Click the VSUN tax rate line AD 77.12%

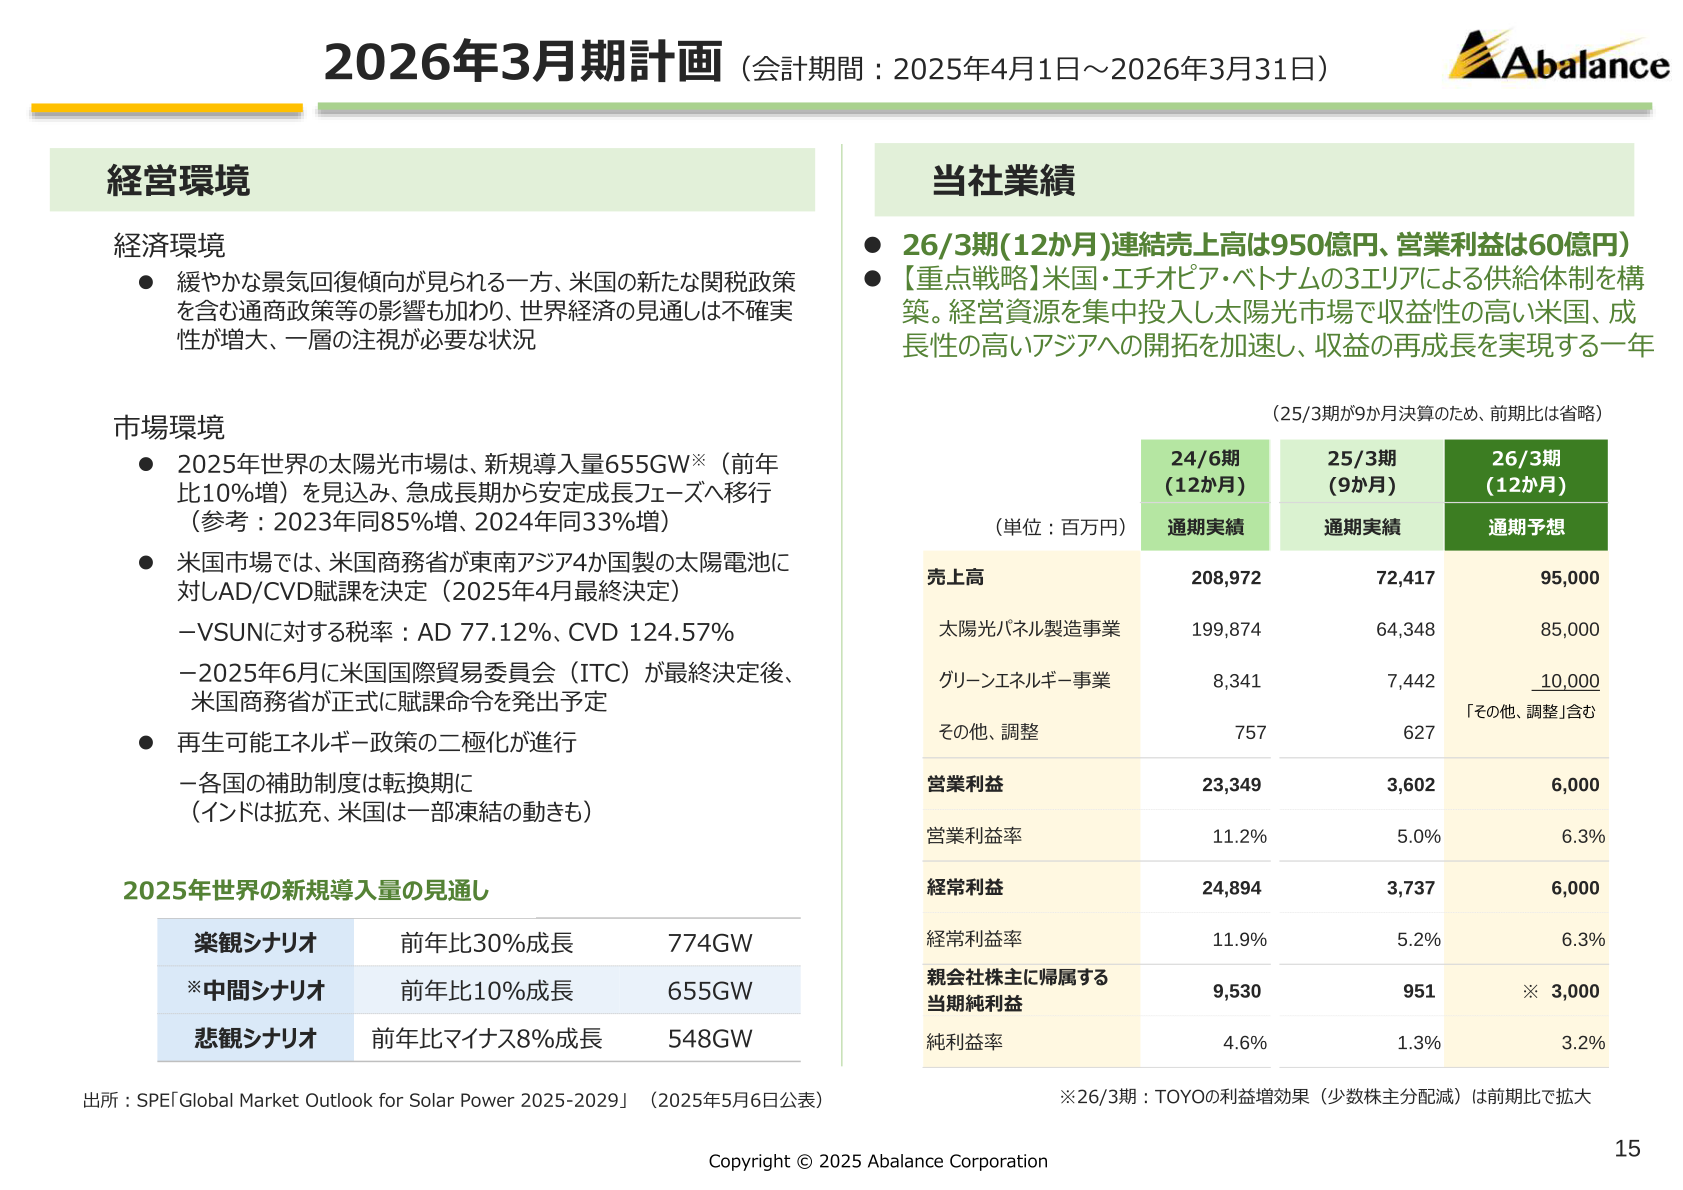(456, 632)
